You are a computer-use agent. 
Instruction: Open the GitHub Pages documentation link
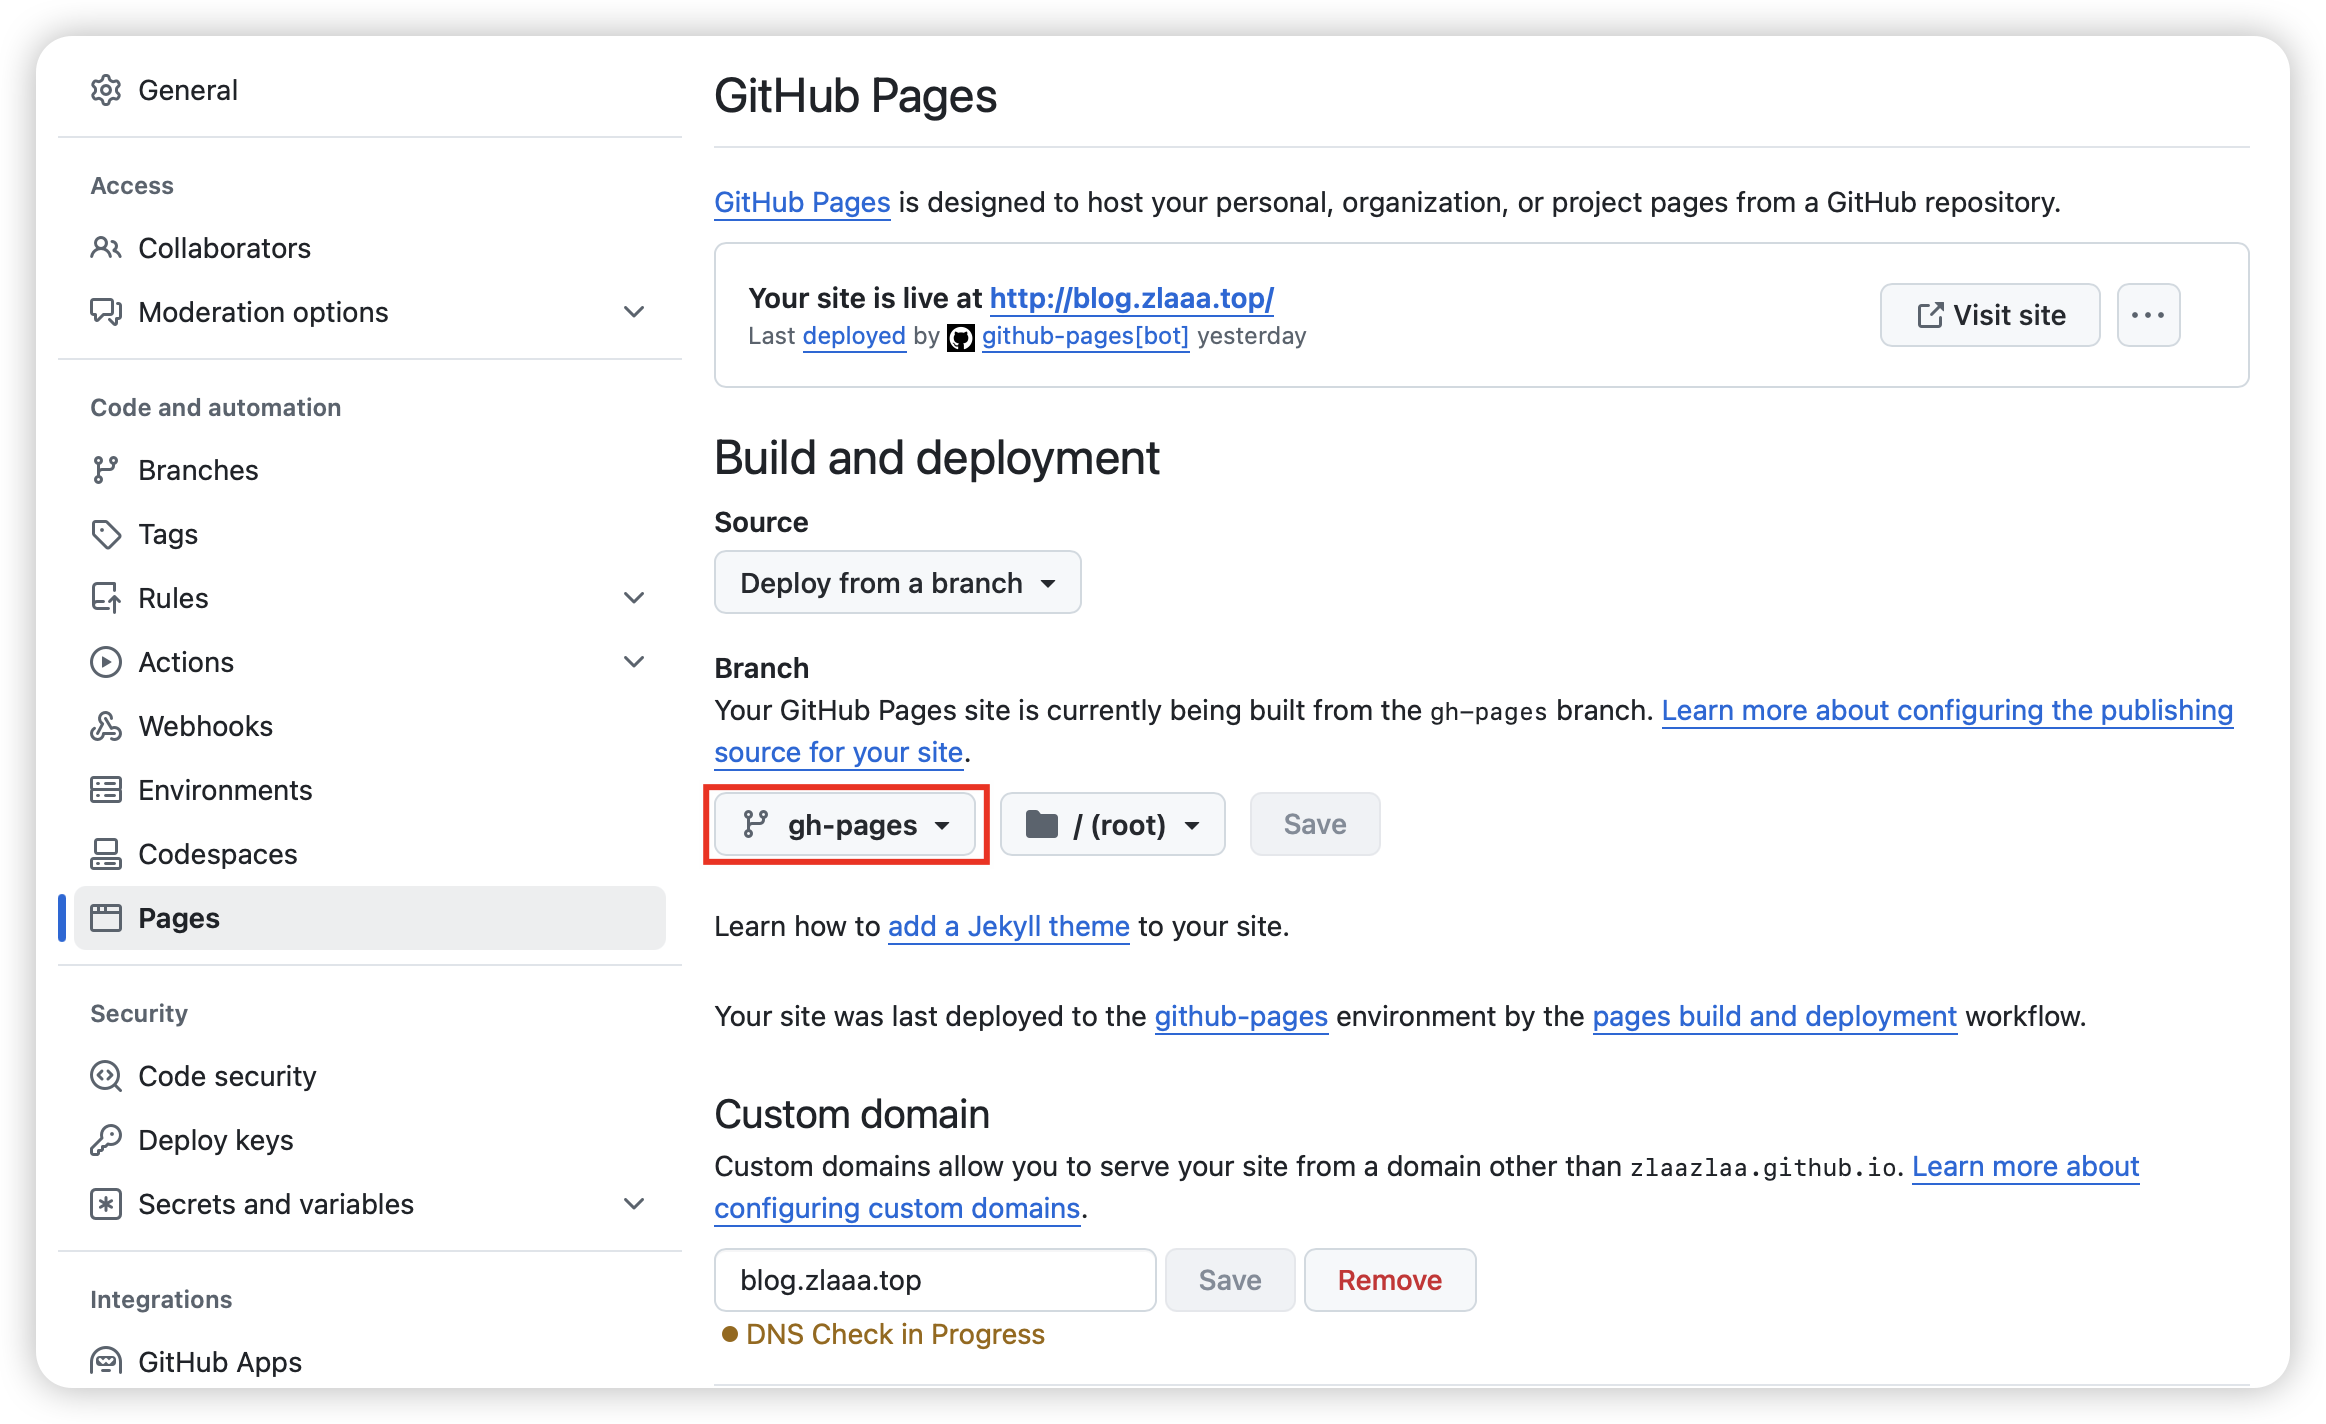[802, 202]
